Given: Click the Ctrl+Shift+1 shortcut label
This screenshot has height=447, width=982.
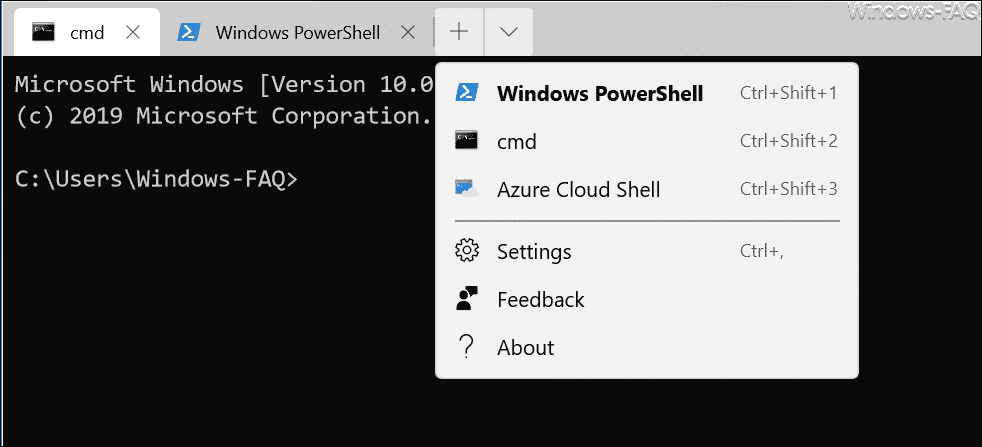Looking at the screenshot, I should [788, 94].
